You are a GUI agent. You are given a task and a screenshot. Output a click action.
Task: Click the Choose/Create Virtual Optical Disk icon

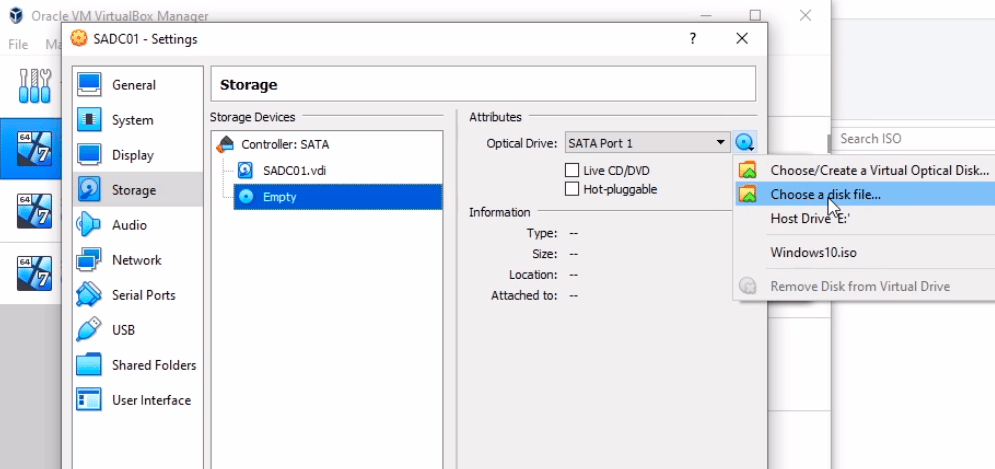748,170
